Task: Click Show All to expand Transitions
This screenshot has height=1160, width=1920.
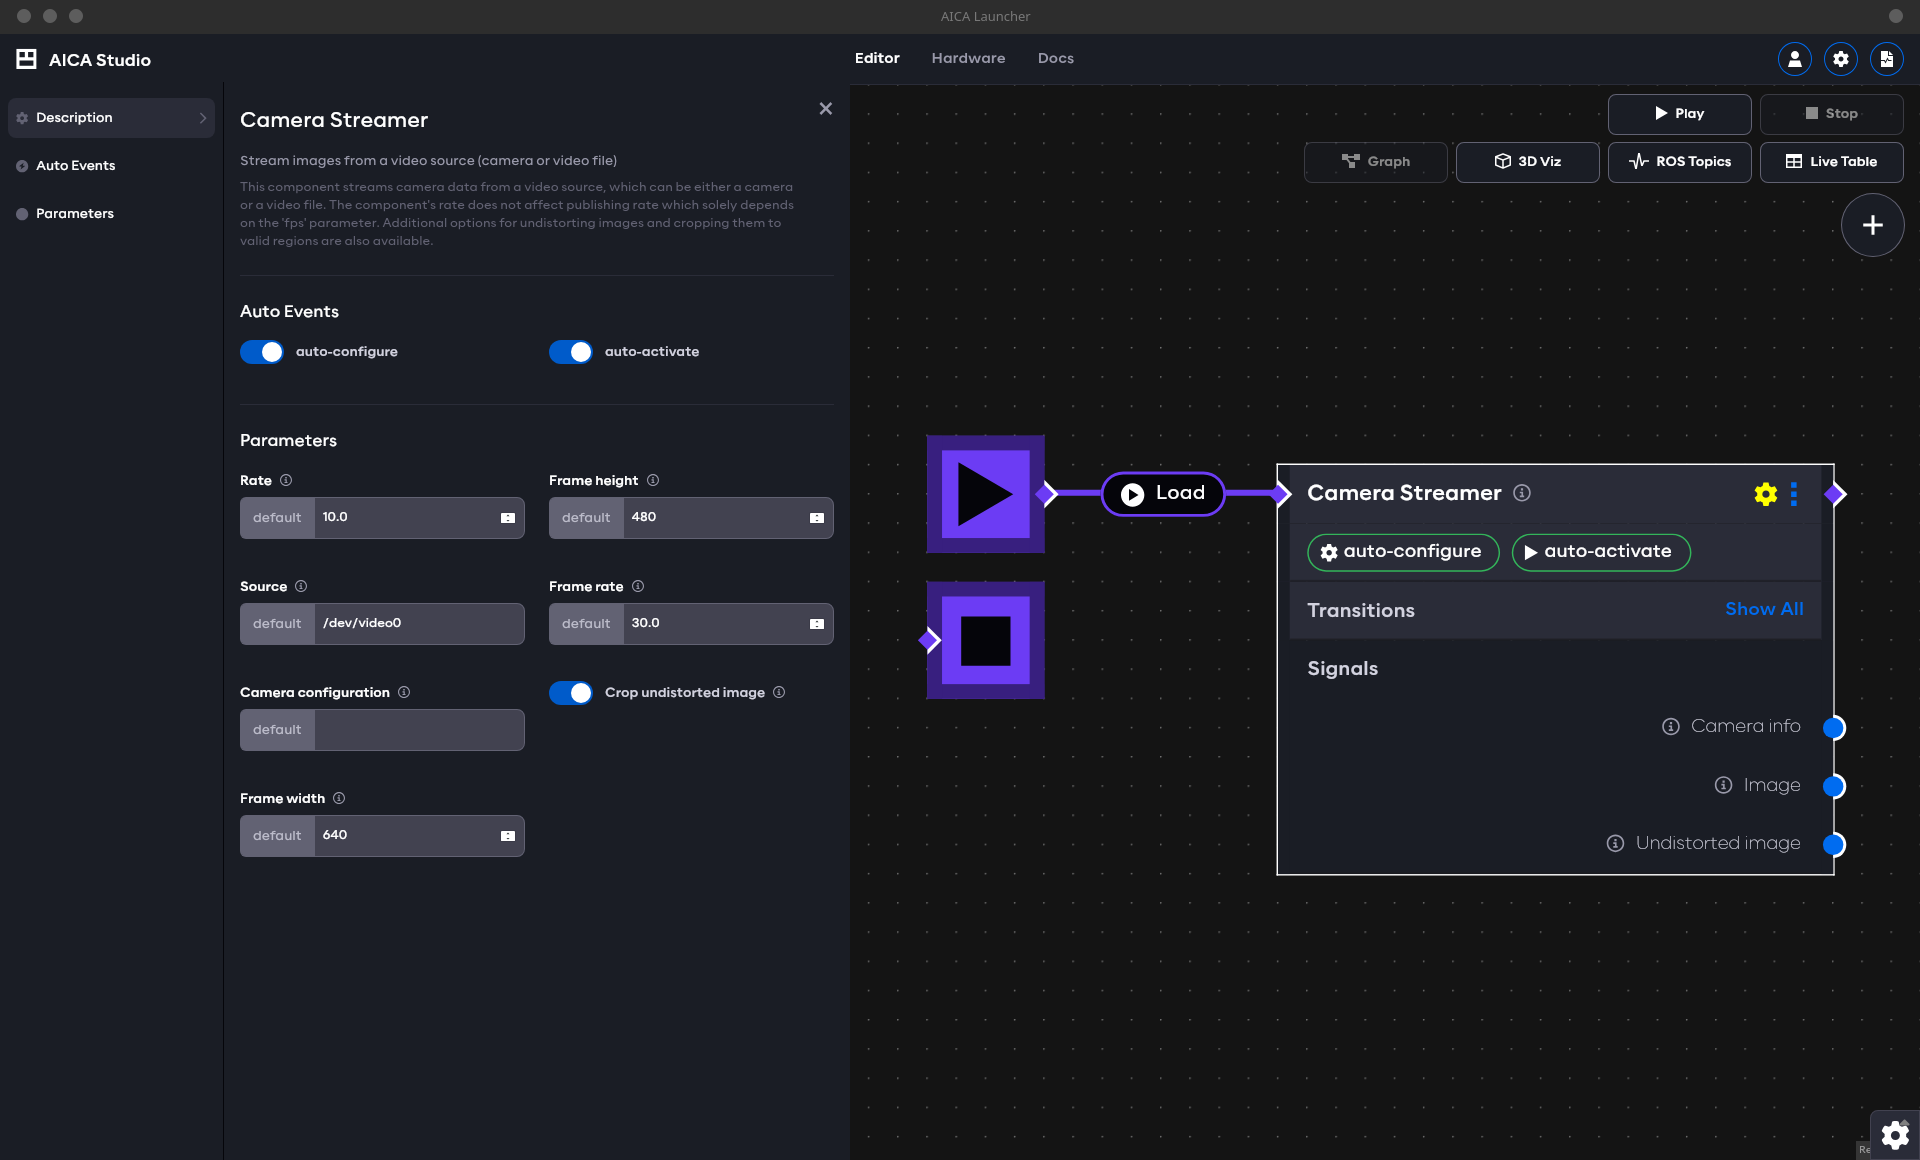Action: point(1763,609)
